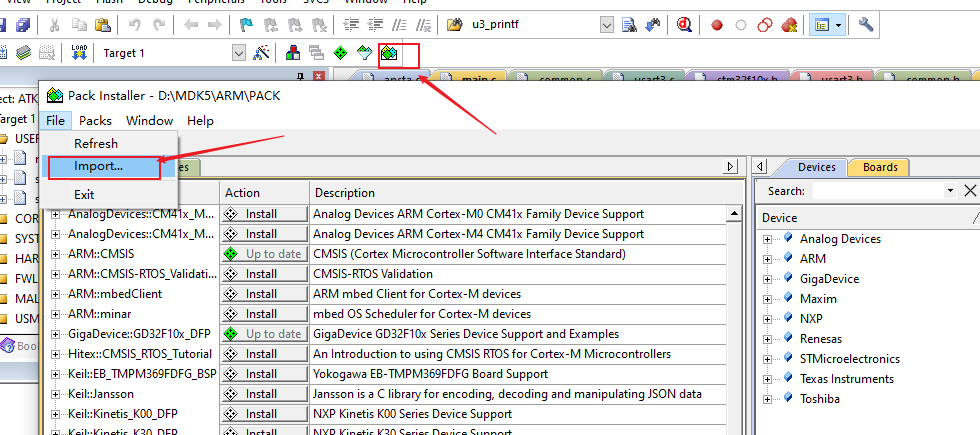Toggle enable/disable breakpoint white circle icon
This screenshot has height=435, width=980.
[741, 25]
